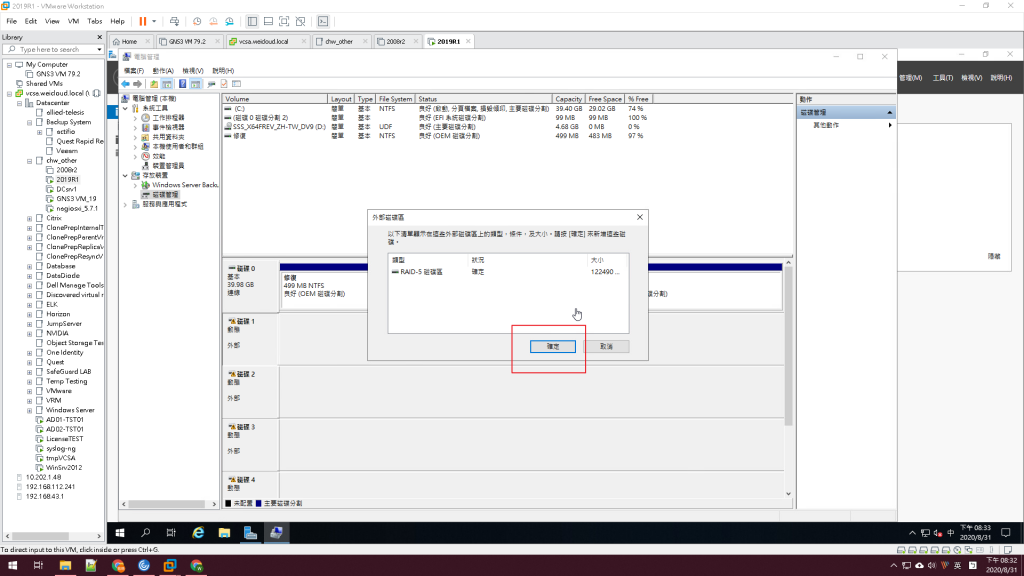Expand the actifio folder
The height and width of the screenshot is (576, 1024).
(x=39, y=132)
